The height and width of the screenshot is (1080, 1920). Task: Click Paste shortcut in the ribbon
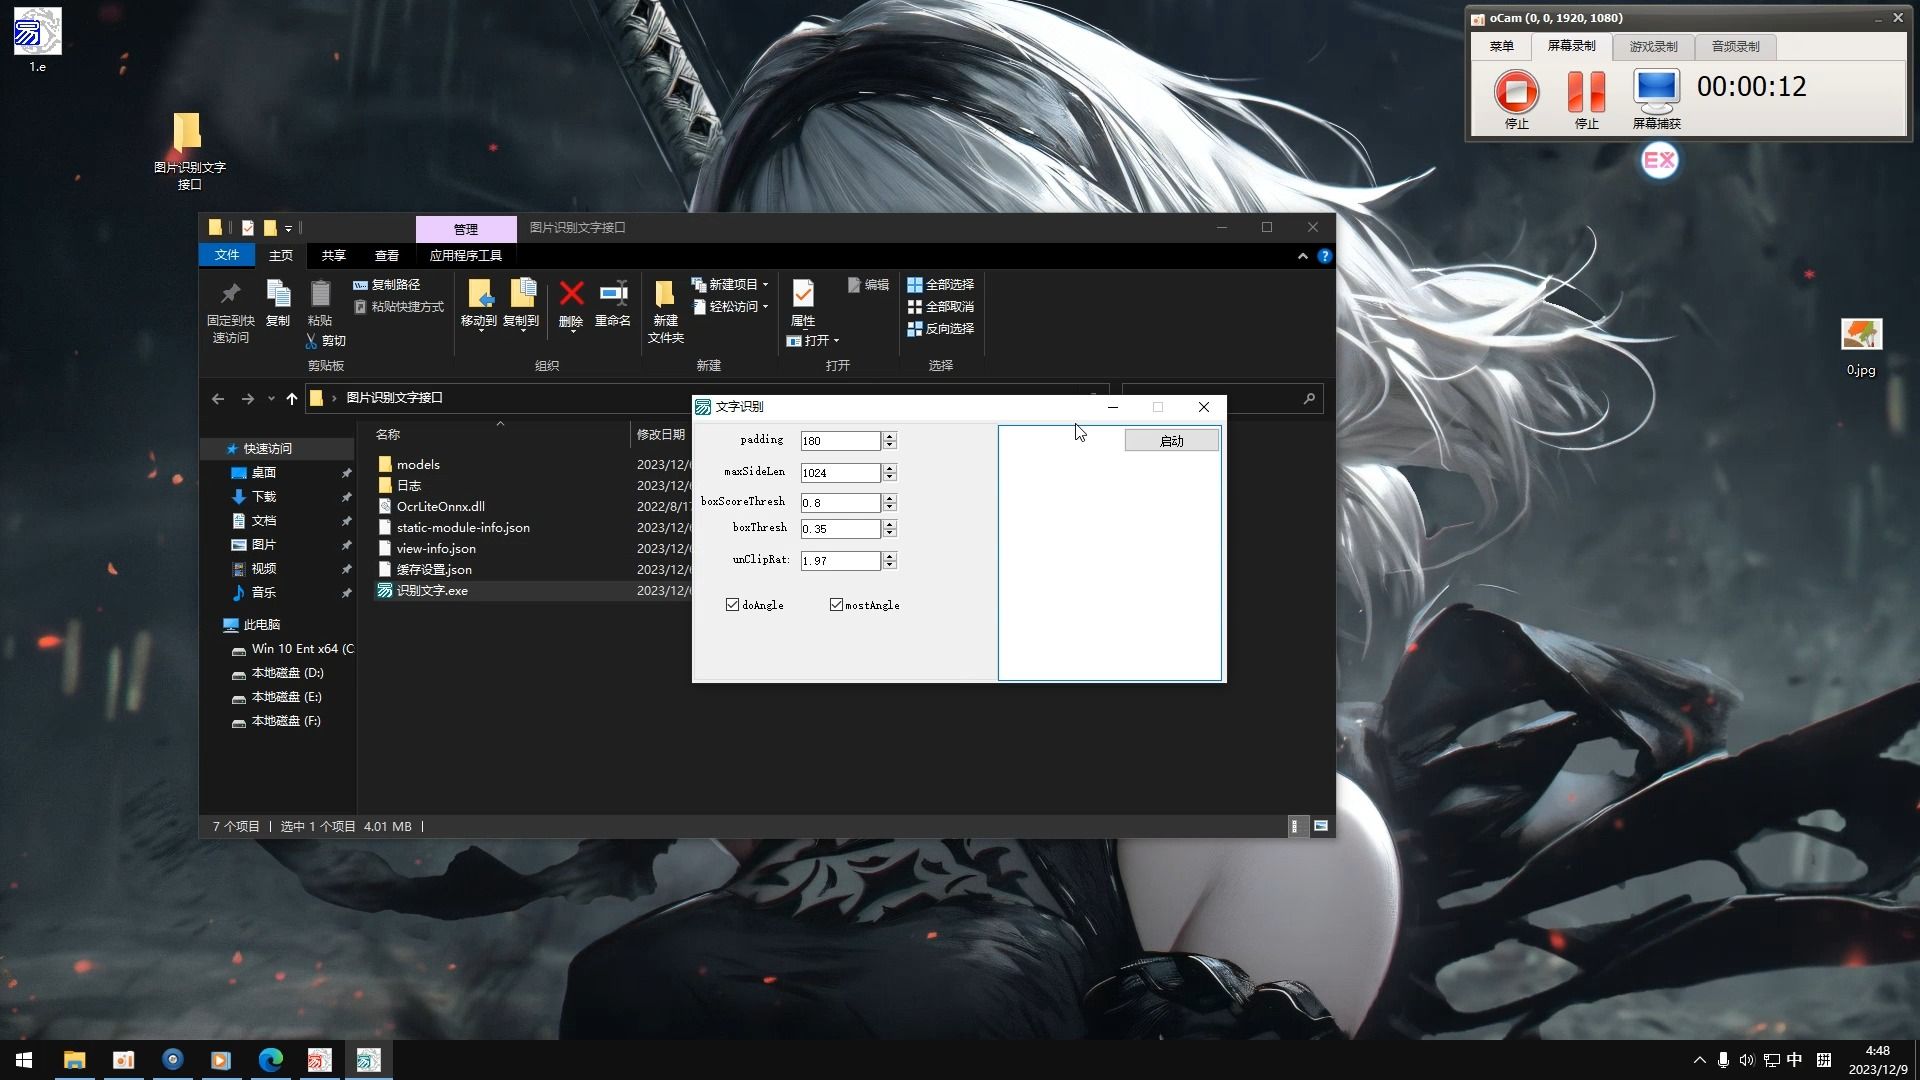click(398, 307)
